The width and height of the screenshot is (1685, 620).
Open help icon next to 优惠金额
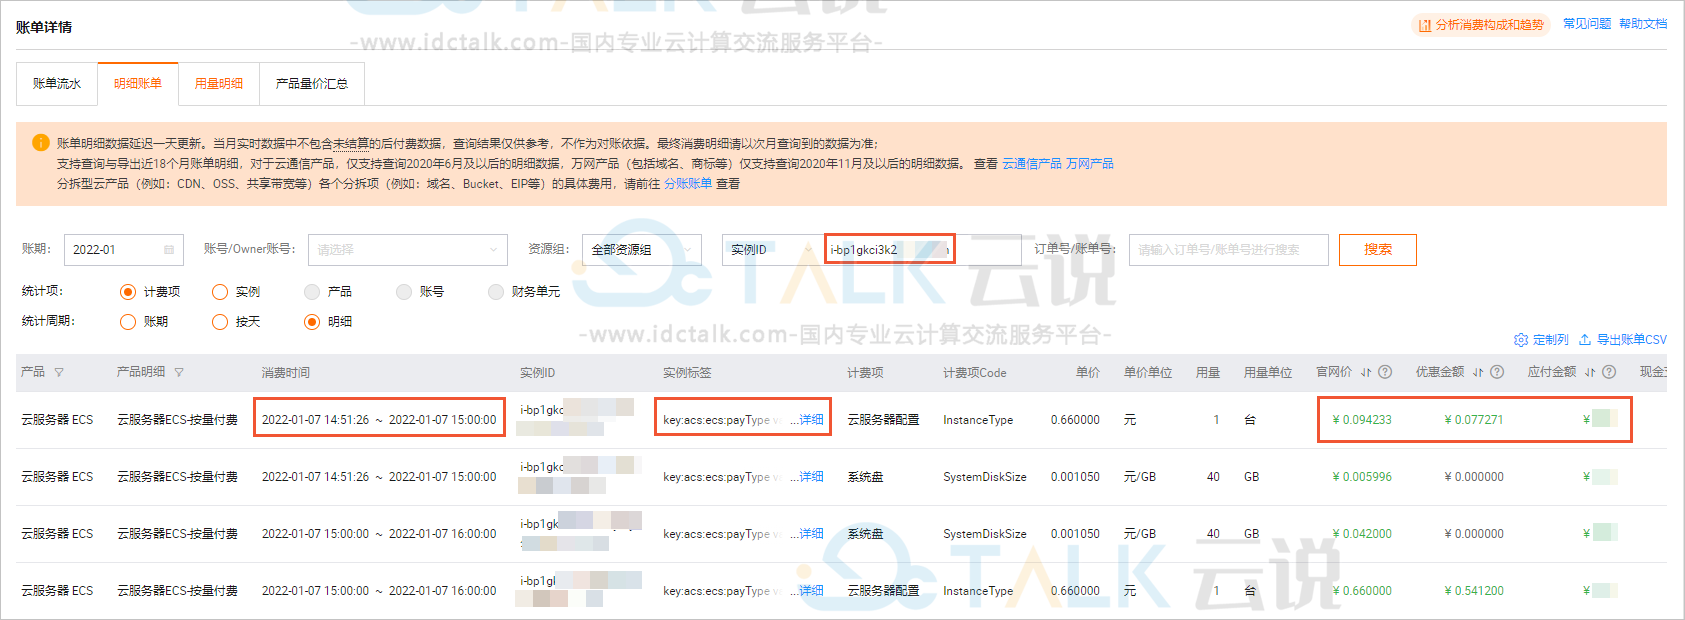(x=1497, y=372)
